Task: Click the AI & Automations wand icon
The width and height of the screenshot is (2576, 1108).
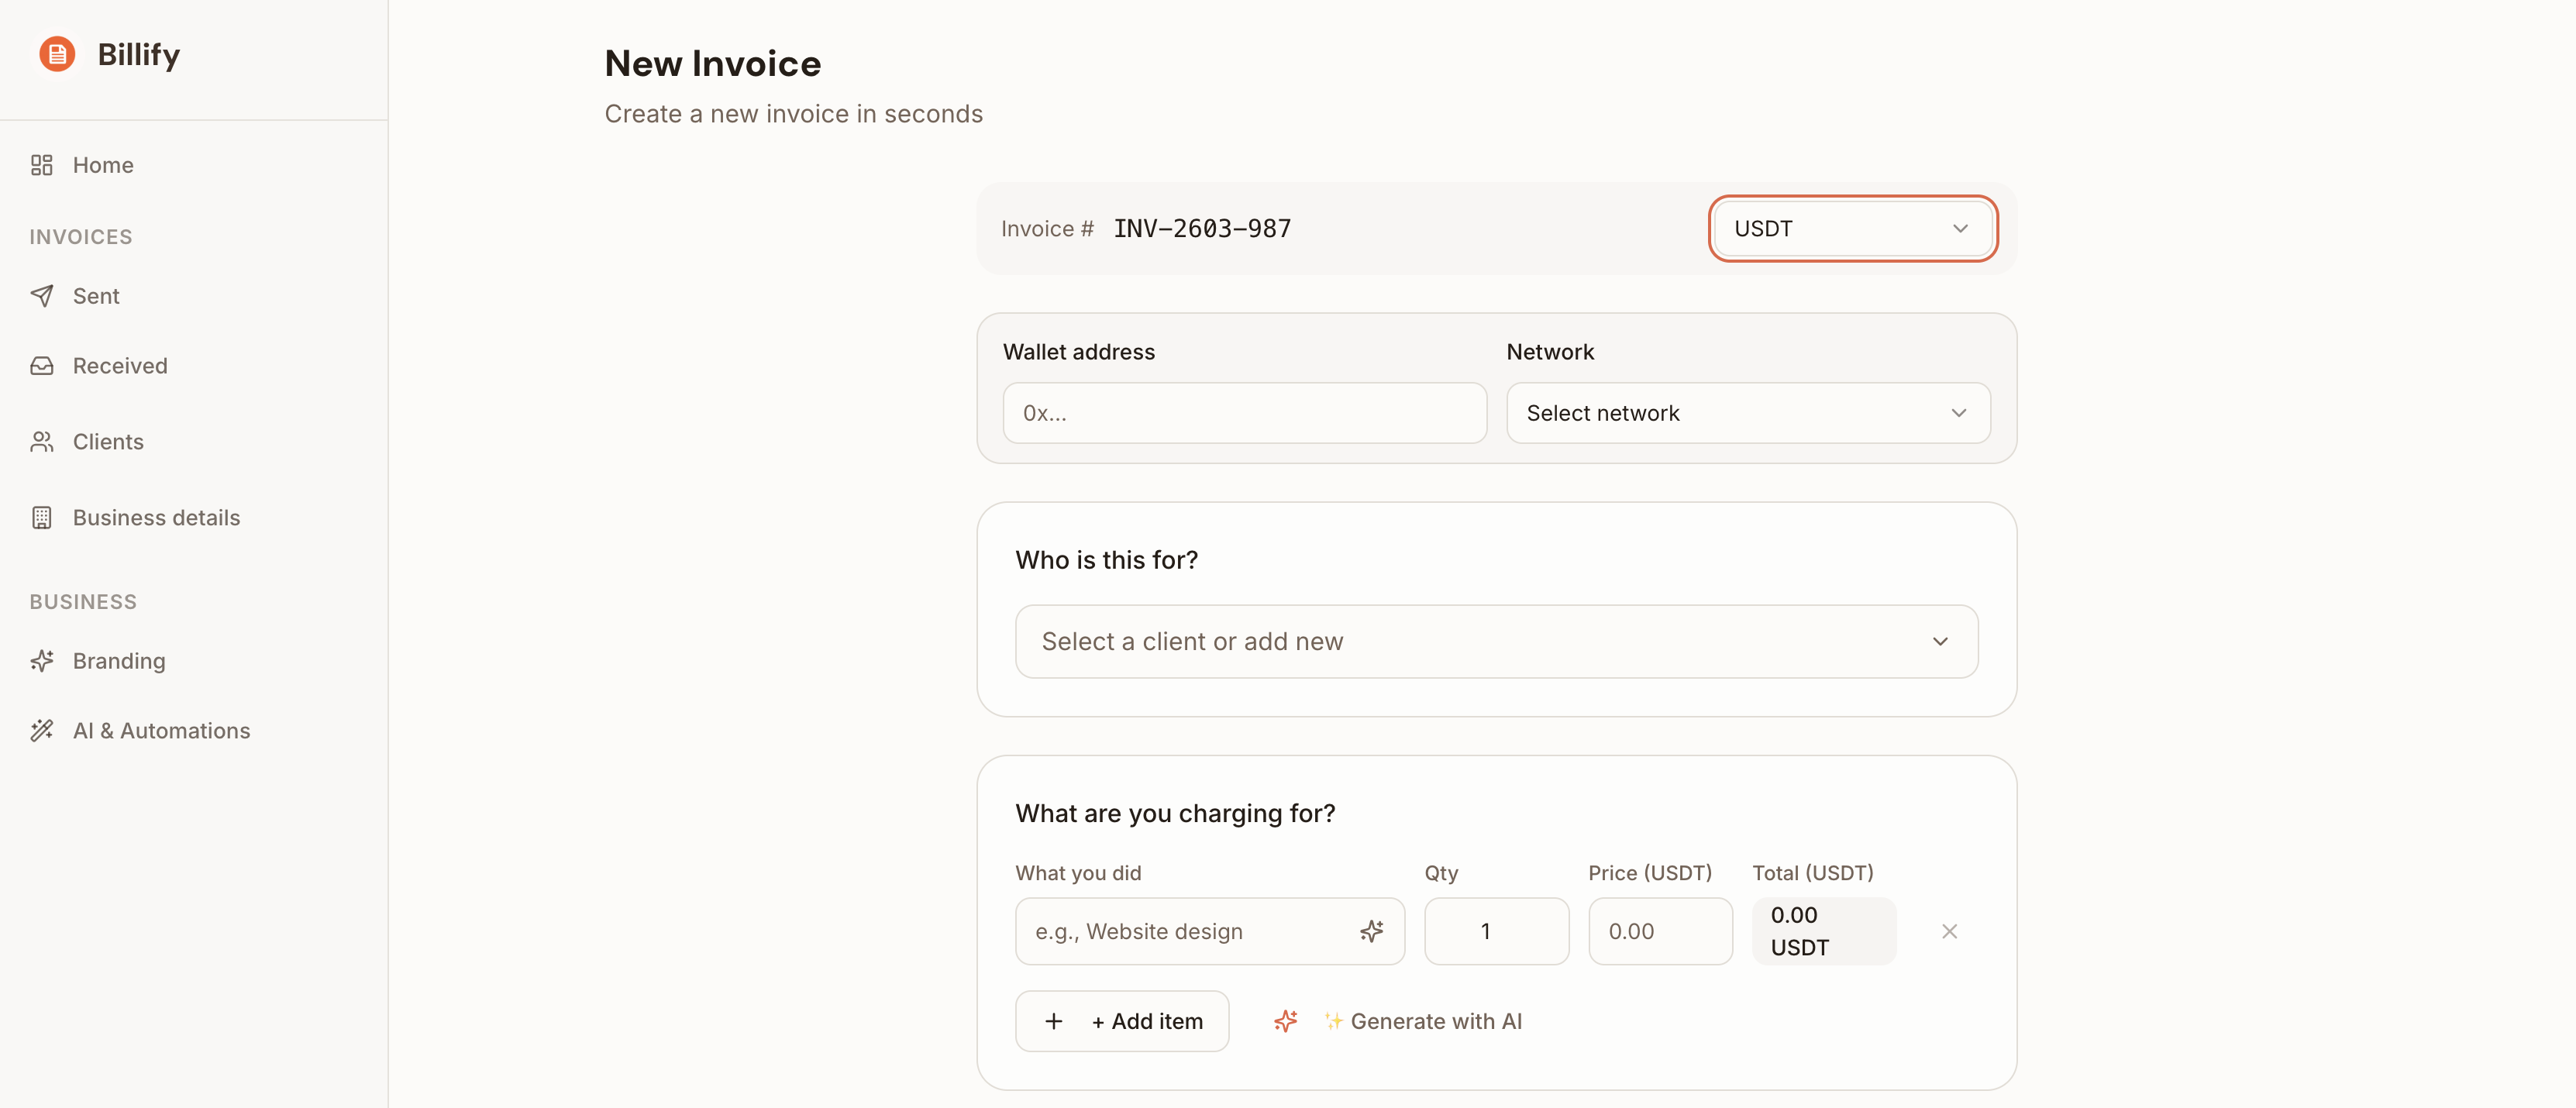Action: pyautogui.click(x=41, y=731)
